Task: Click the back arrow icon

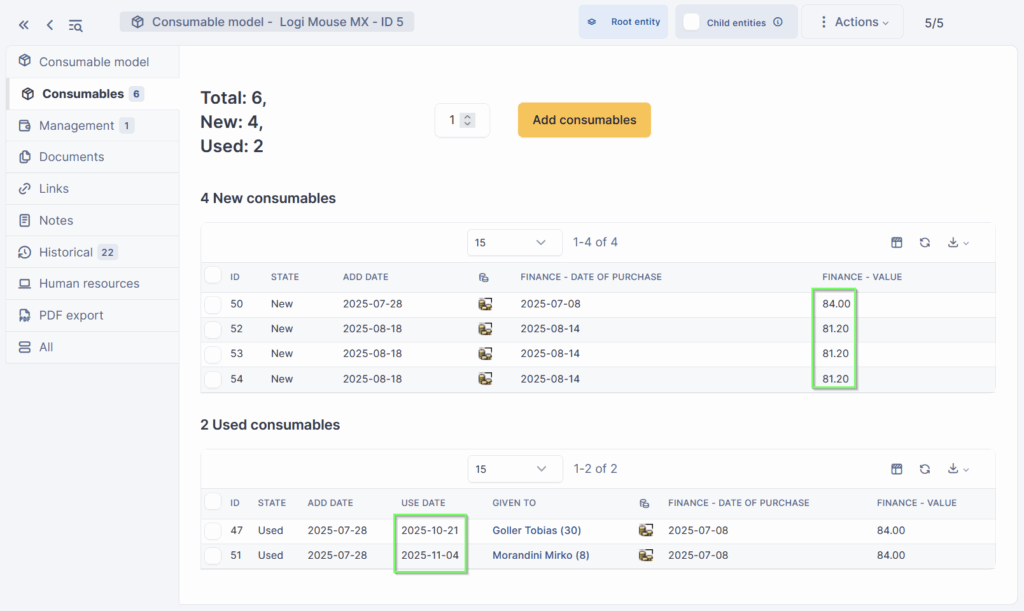Action: 49,25
